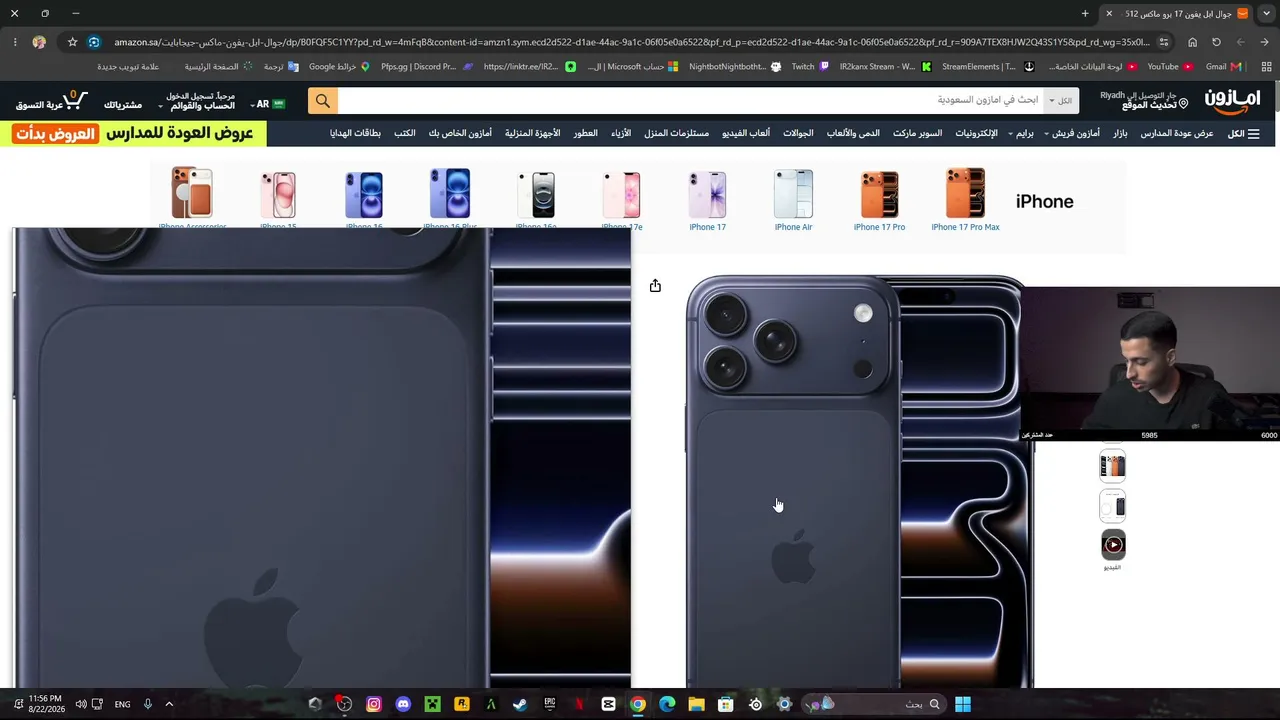Open the Mobiles navigation item
This screenshot has height=720, width=1280.
(x=798, y=133)
